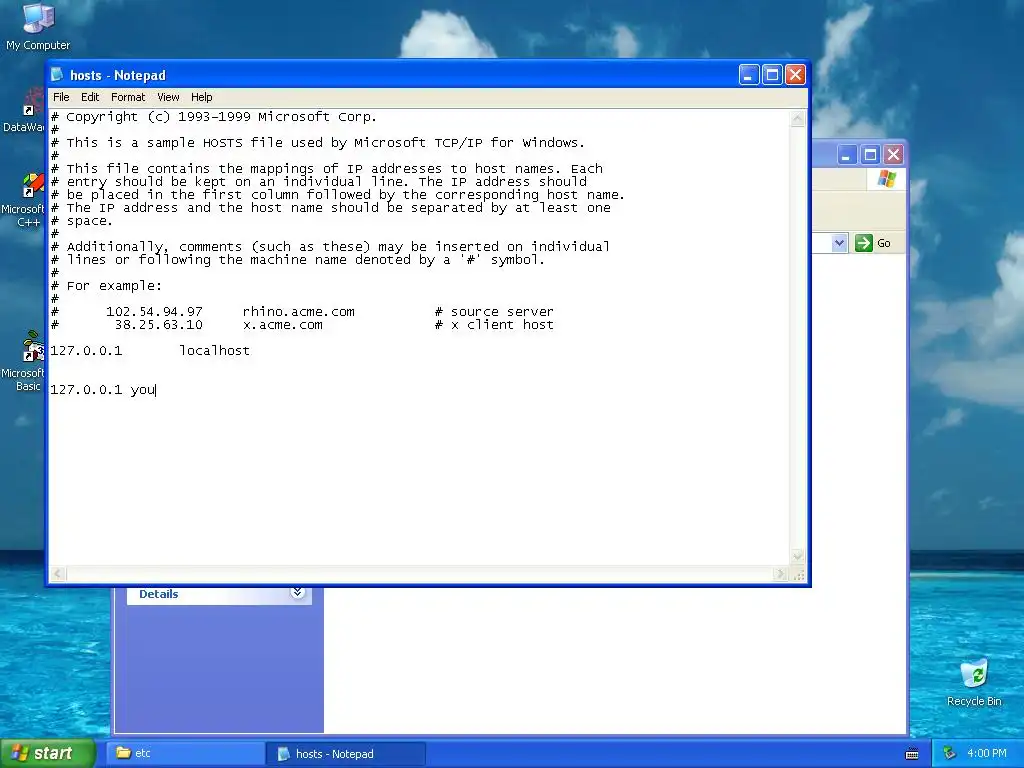Open the Edit menu in Notepad

pyautogui.click(x=90, y=97)
